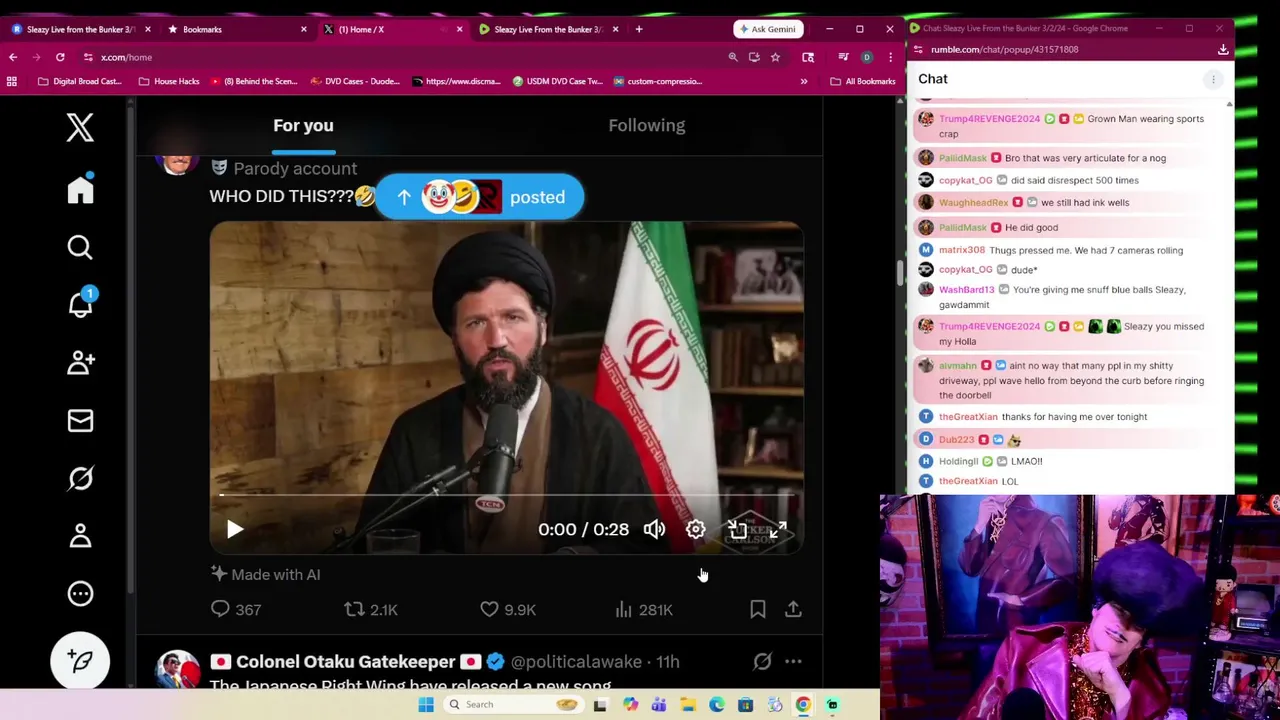Open the Digital Broad Cast bookmark folder
Viewport: 1280px width, 720px height.
pos(79,81)
